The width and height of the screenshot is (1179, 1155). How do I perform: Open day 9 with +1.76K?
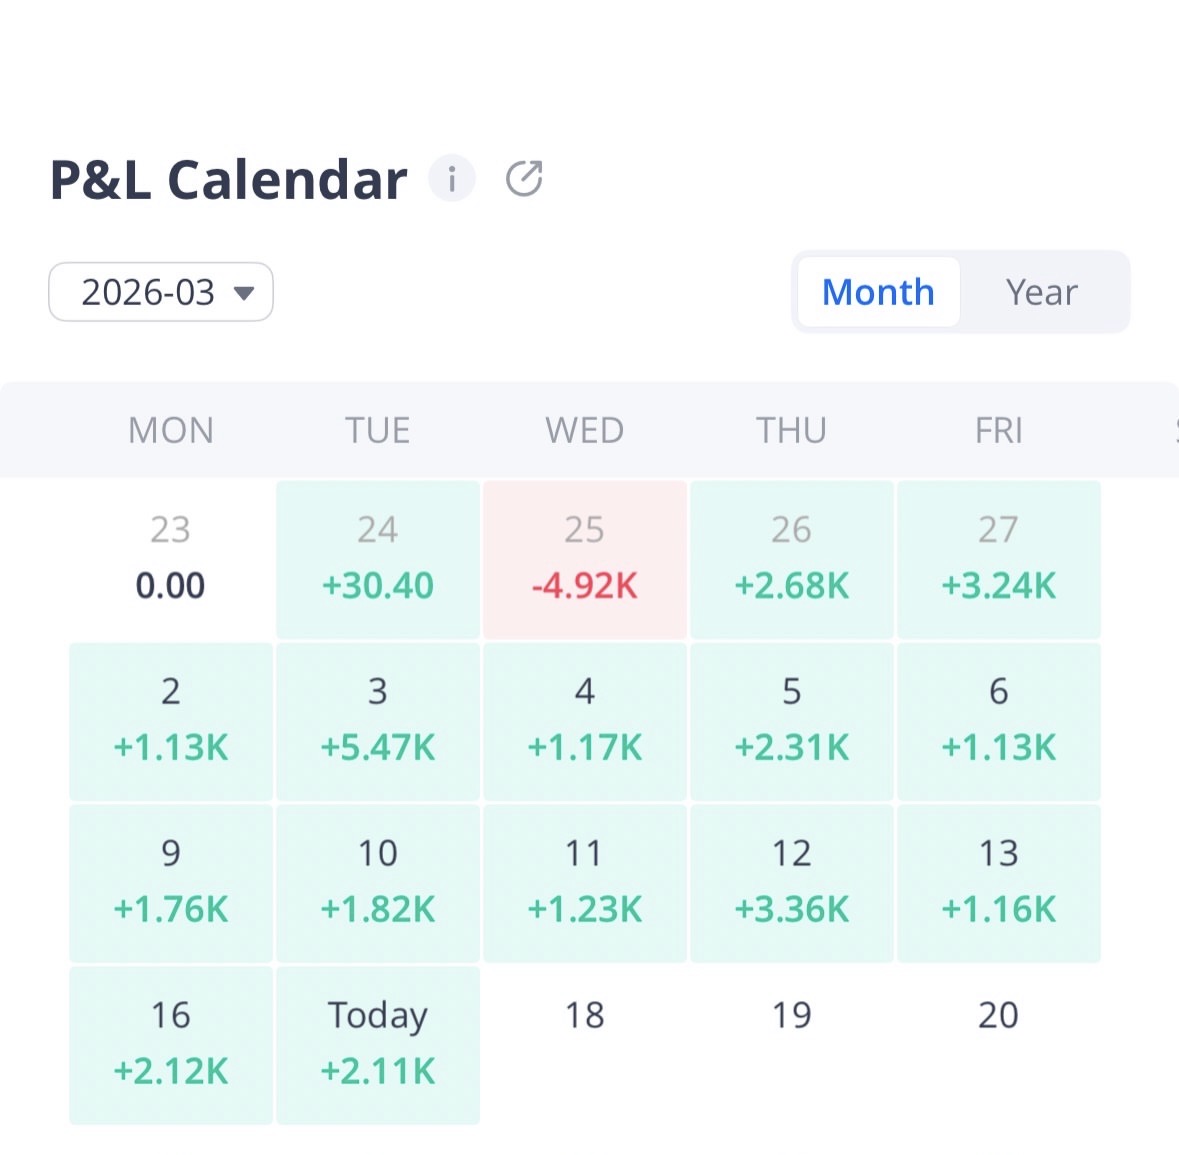tap(171, 884)
